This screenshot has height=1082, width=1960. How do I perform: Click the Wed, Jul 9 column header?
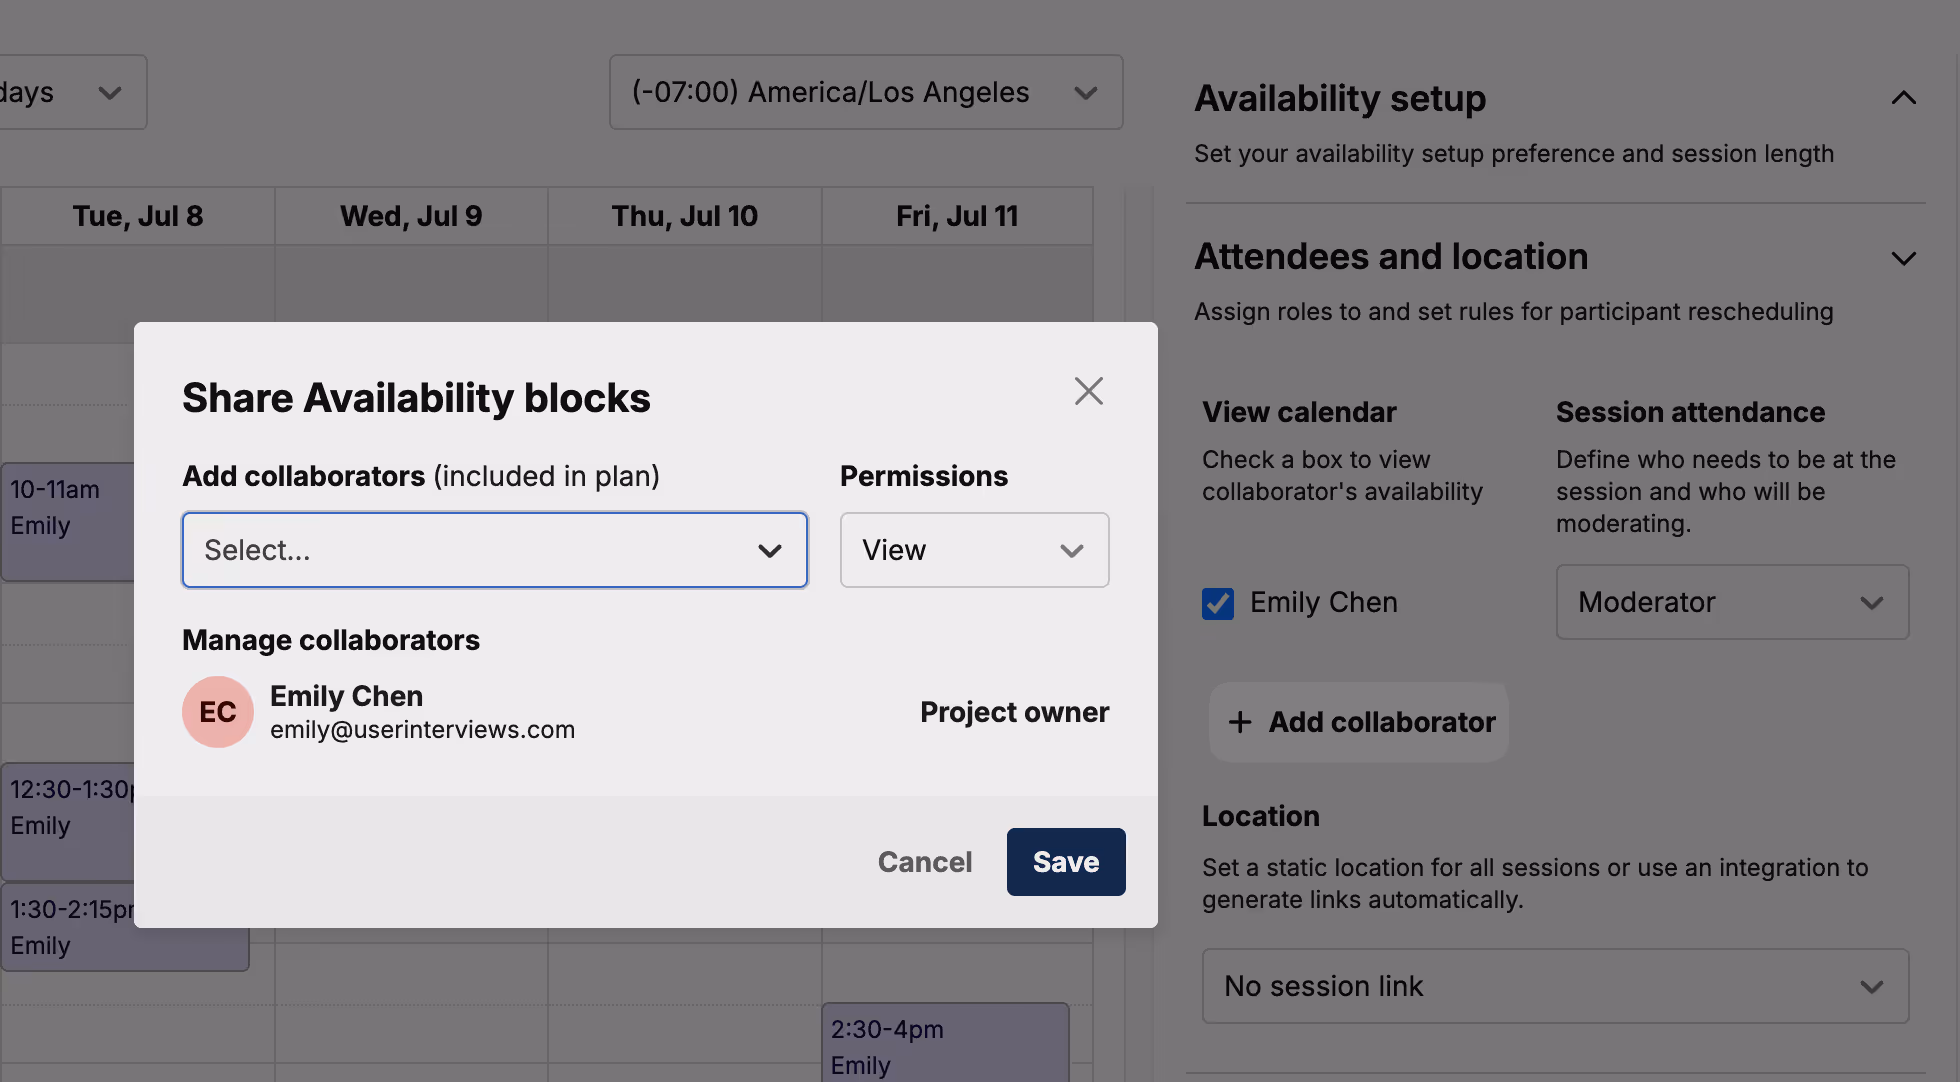pos(411,216)
